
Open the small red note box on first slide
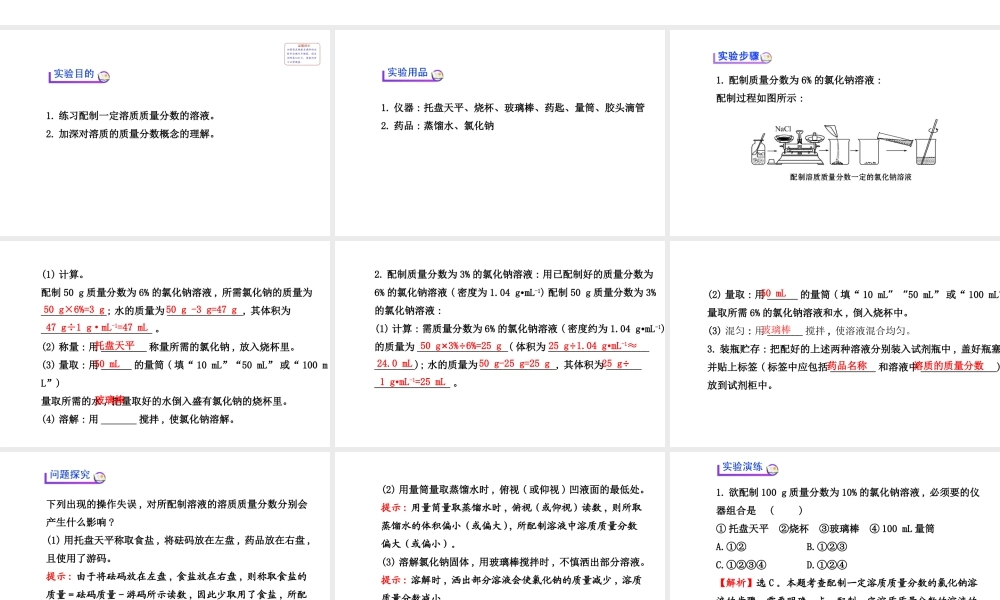[x=302, y=54]
